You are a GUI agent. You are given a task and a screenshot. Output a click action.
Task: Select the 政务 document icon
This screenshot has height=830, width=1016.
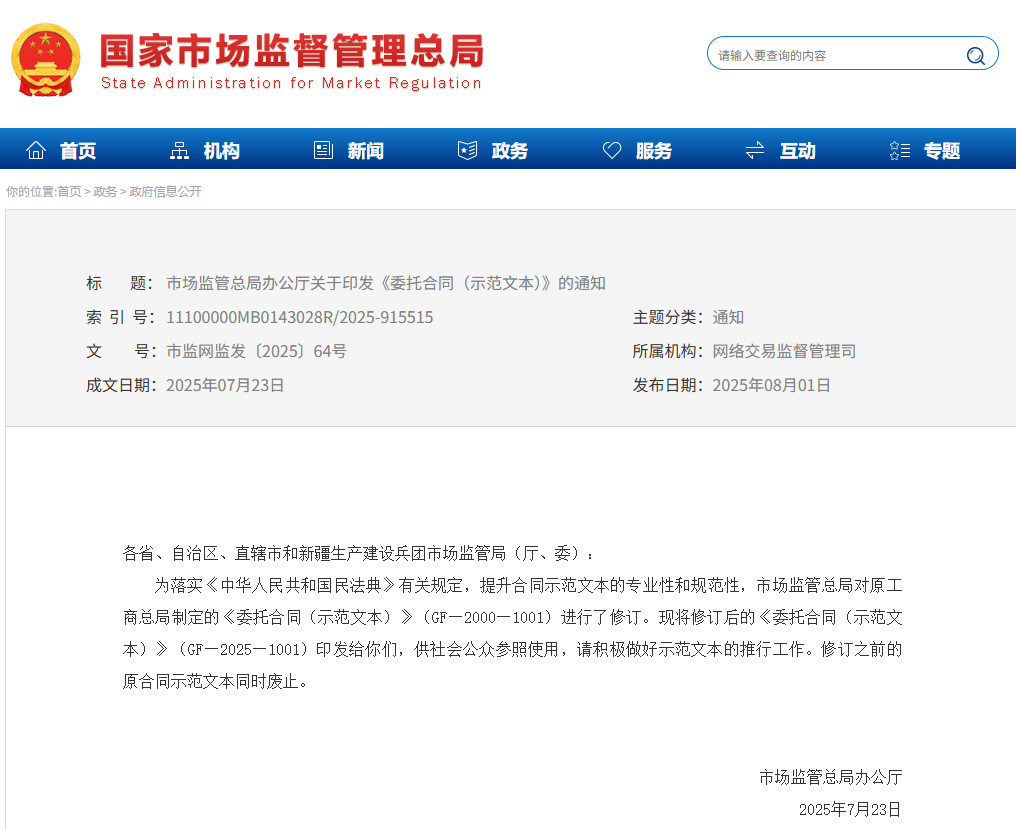pyautogui.click(x=467, y=149)
